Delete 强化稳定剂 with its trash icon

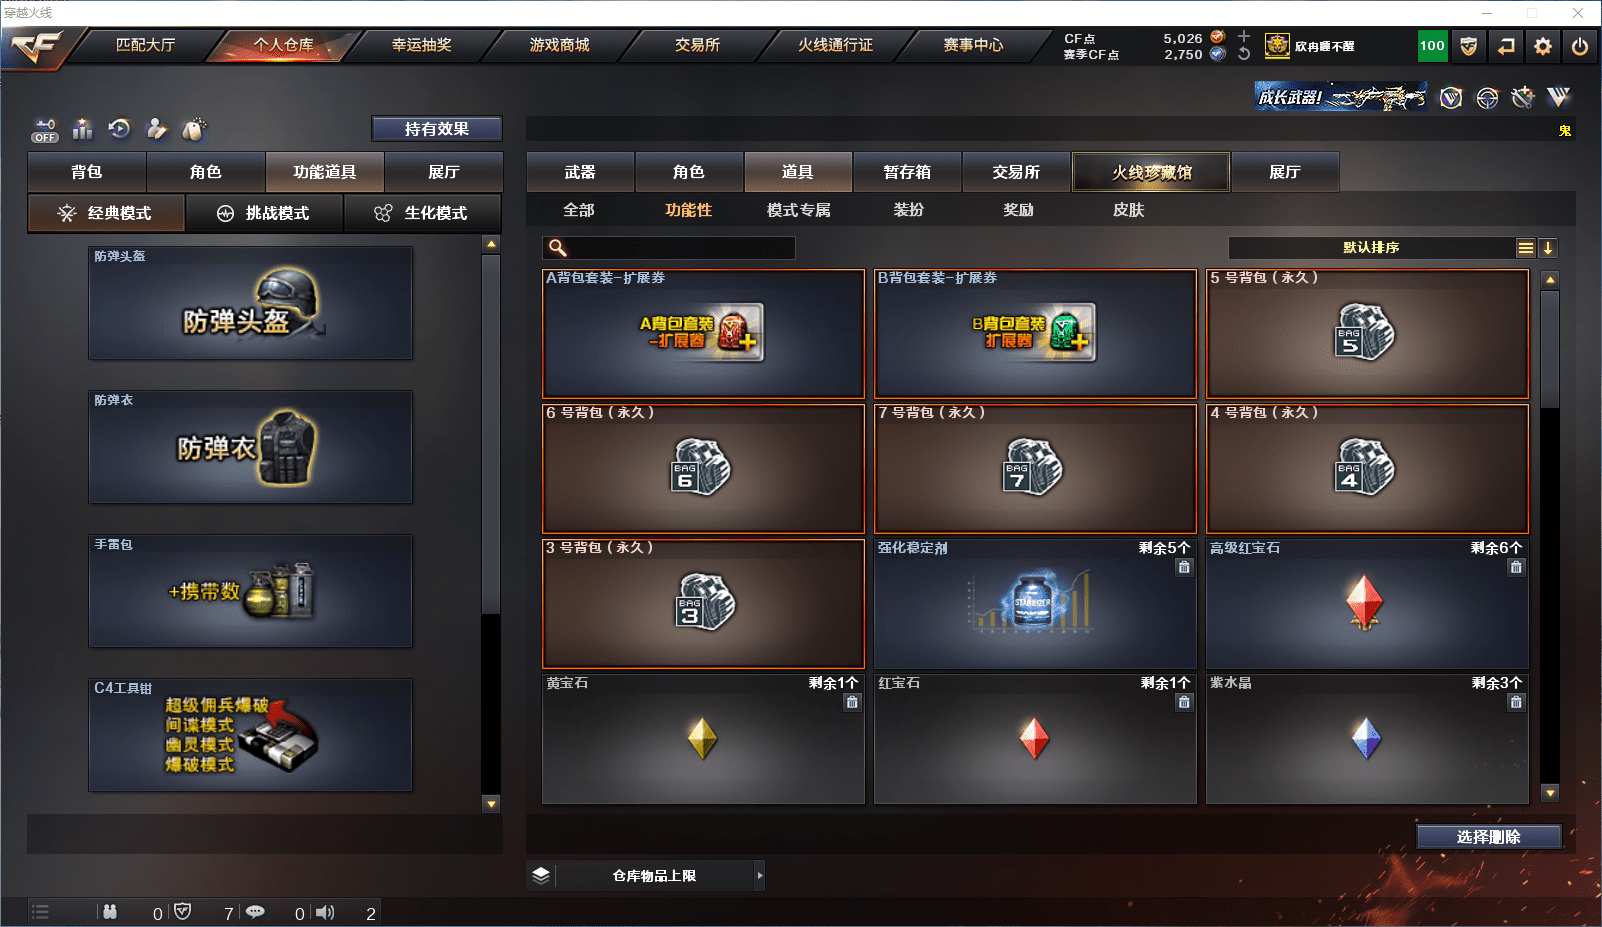point(1184,567)
